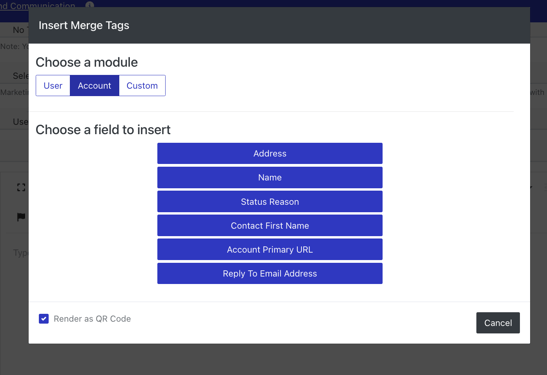Uncheck the Render as QR Code checkbox
Viewport: 547px width, 375px height.
(x=44, y=318)
